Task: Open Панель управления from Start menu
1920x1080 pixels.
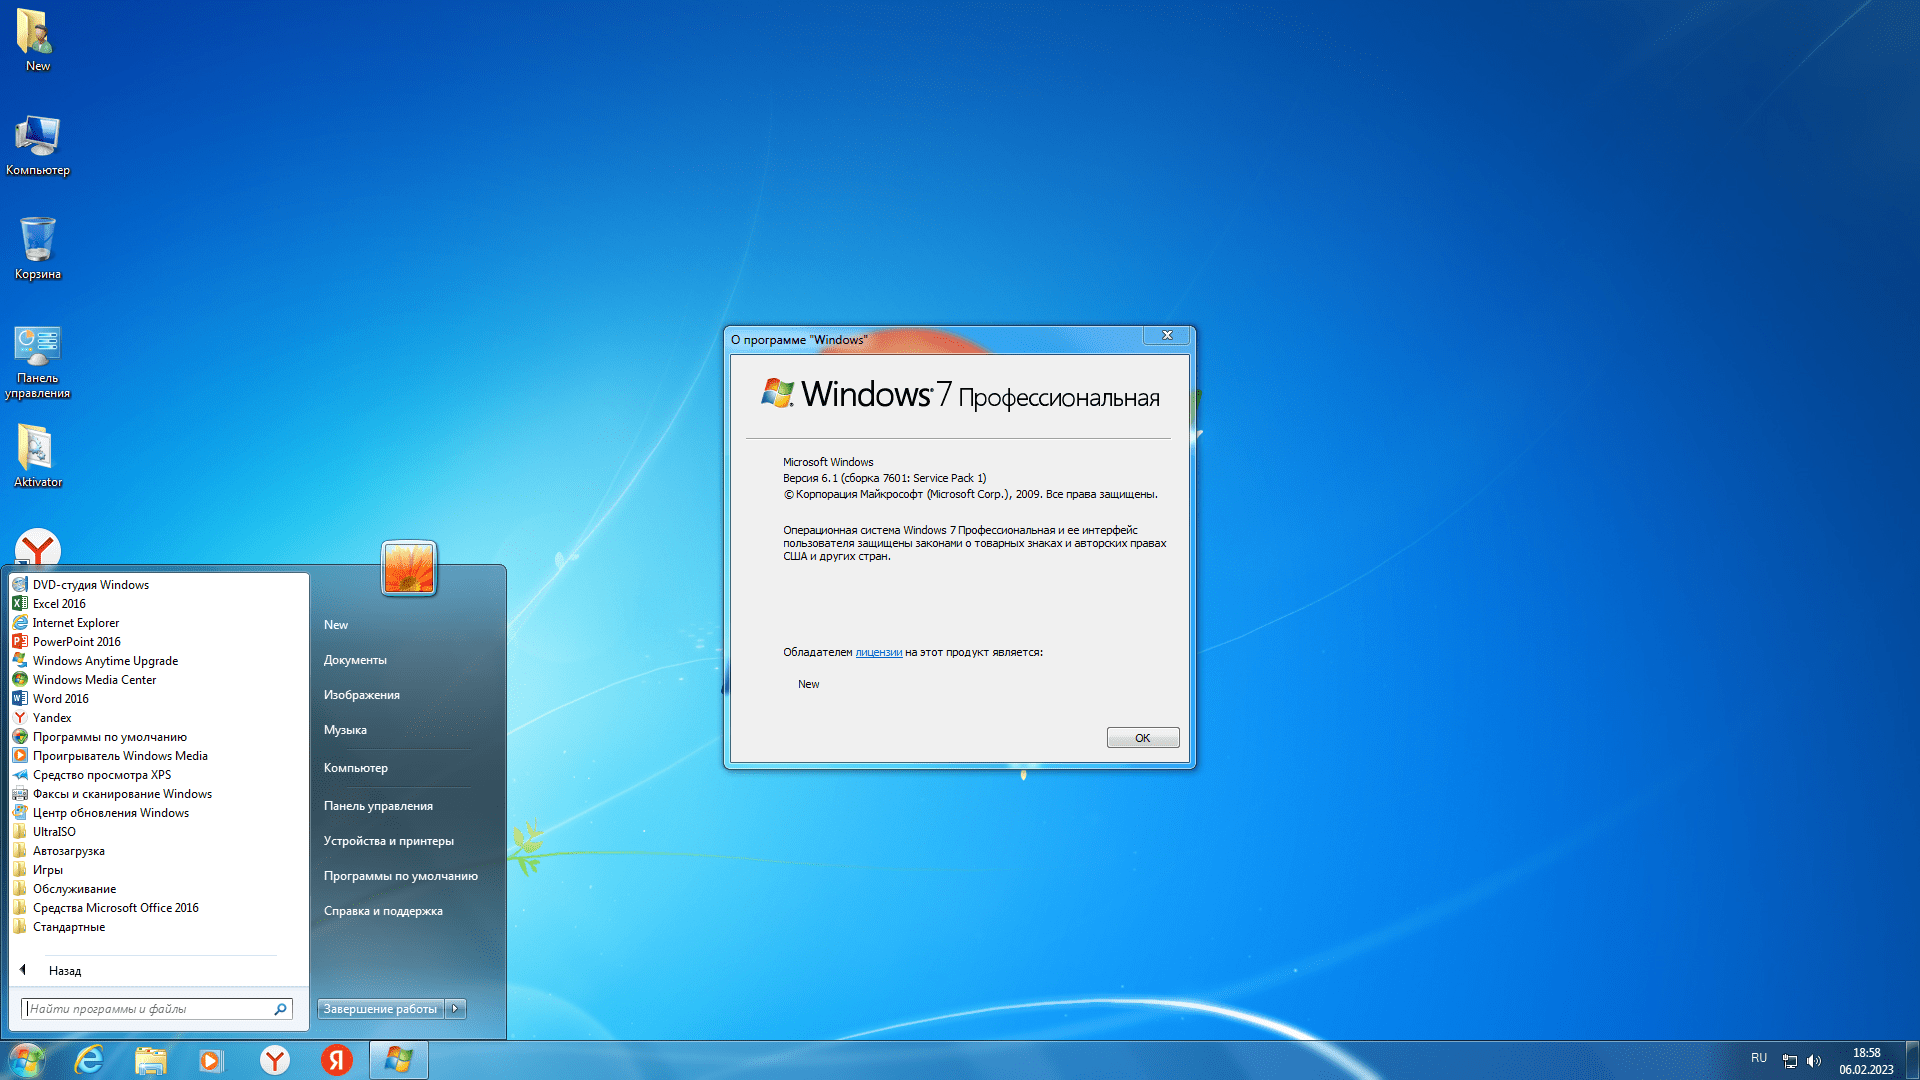Action: click(x=378, y=806)
